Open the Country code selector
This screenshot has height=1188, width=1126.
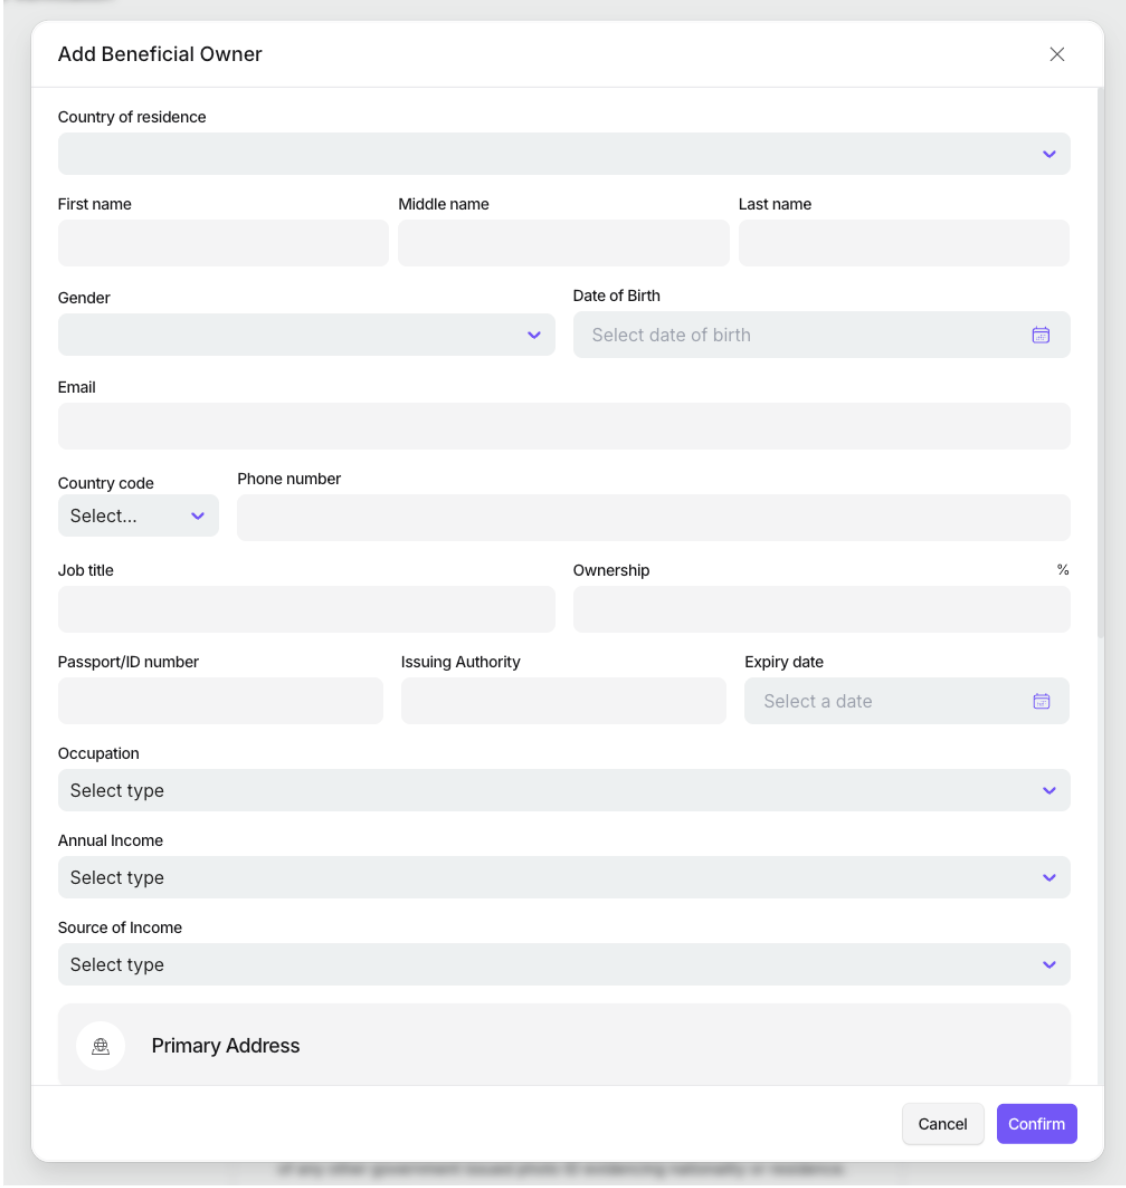[x=138, y=516]
